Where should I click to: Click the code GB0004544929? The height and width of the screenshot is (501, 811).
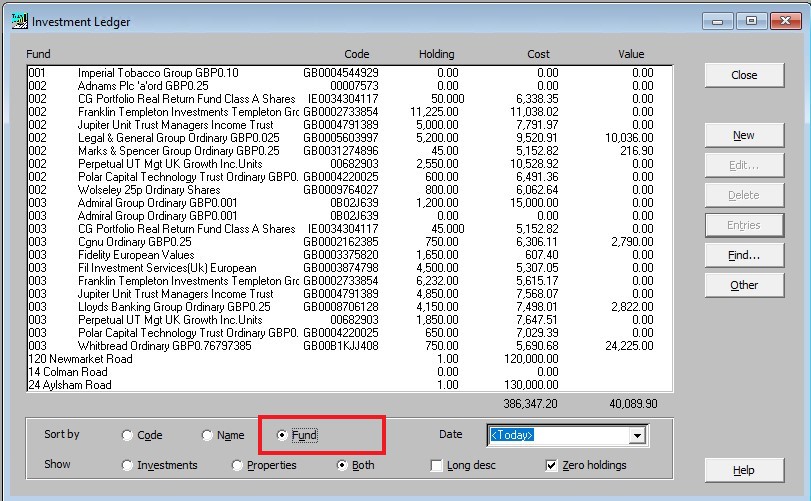pyautogui.click(x=341, y=73)
